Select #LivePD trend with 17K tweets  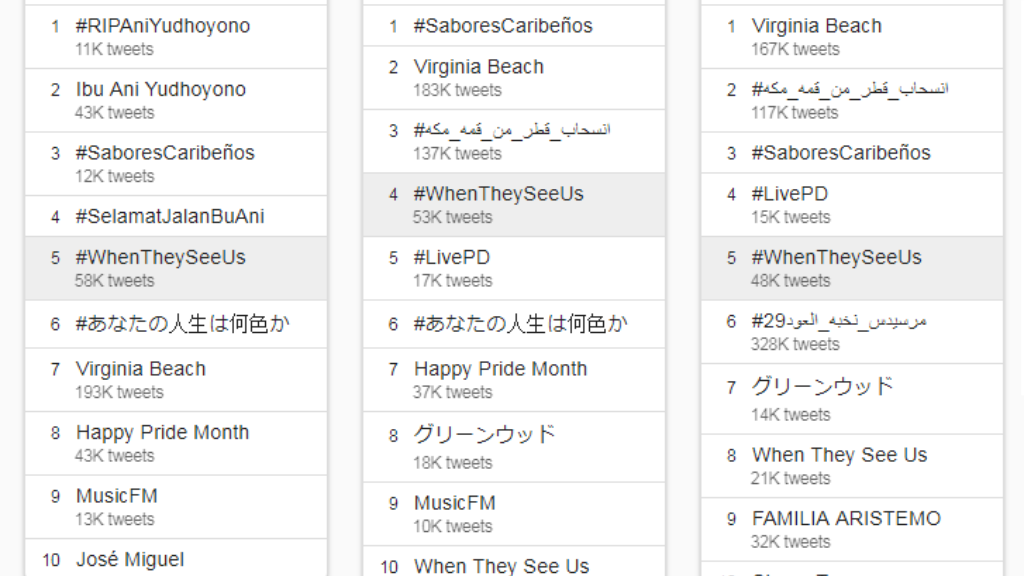click(452, 257)
